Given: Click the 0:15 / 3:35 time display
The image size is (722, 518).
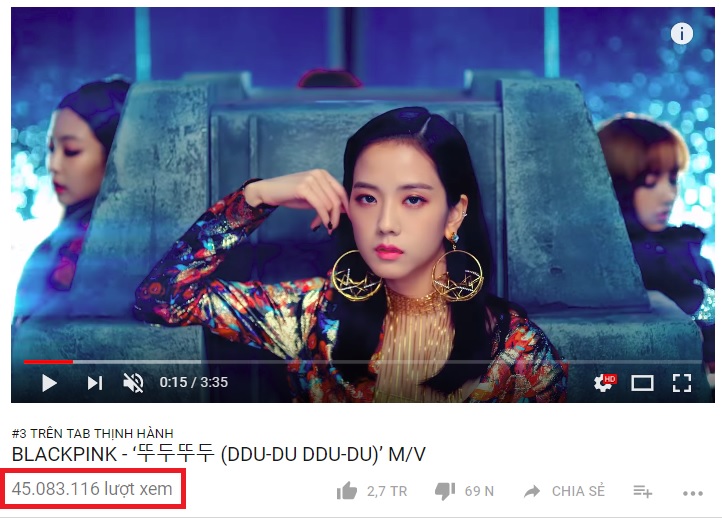Looking at the screenshot, I should [x=193, y=382].
